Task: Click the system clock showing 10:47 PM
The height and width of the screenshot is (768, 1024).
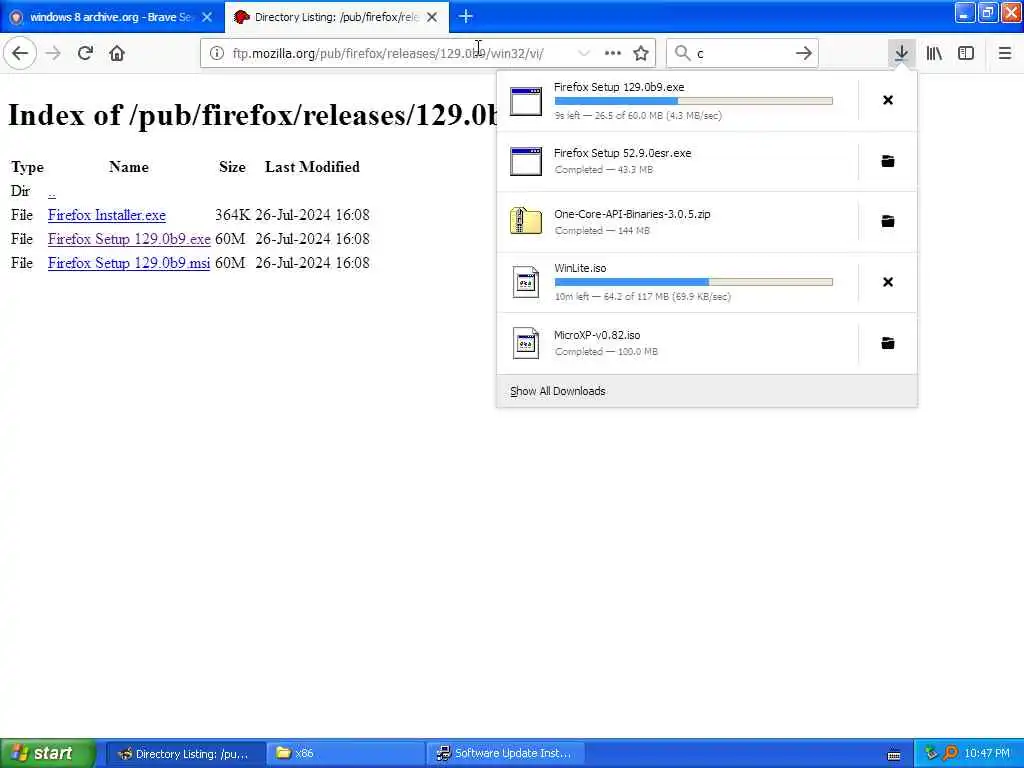Action: click(987, 753)
